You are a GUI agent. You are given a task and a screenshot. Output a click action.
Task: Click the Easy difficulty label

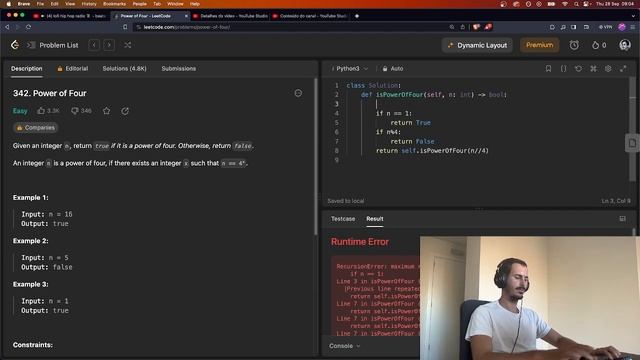pyautogui.click(x=20, y=111)
